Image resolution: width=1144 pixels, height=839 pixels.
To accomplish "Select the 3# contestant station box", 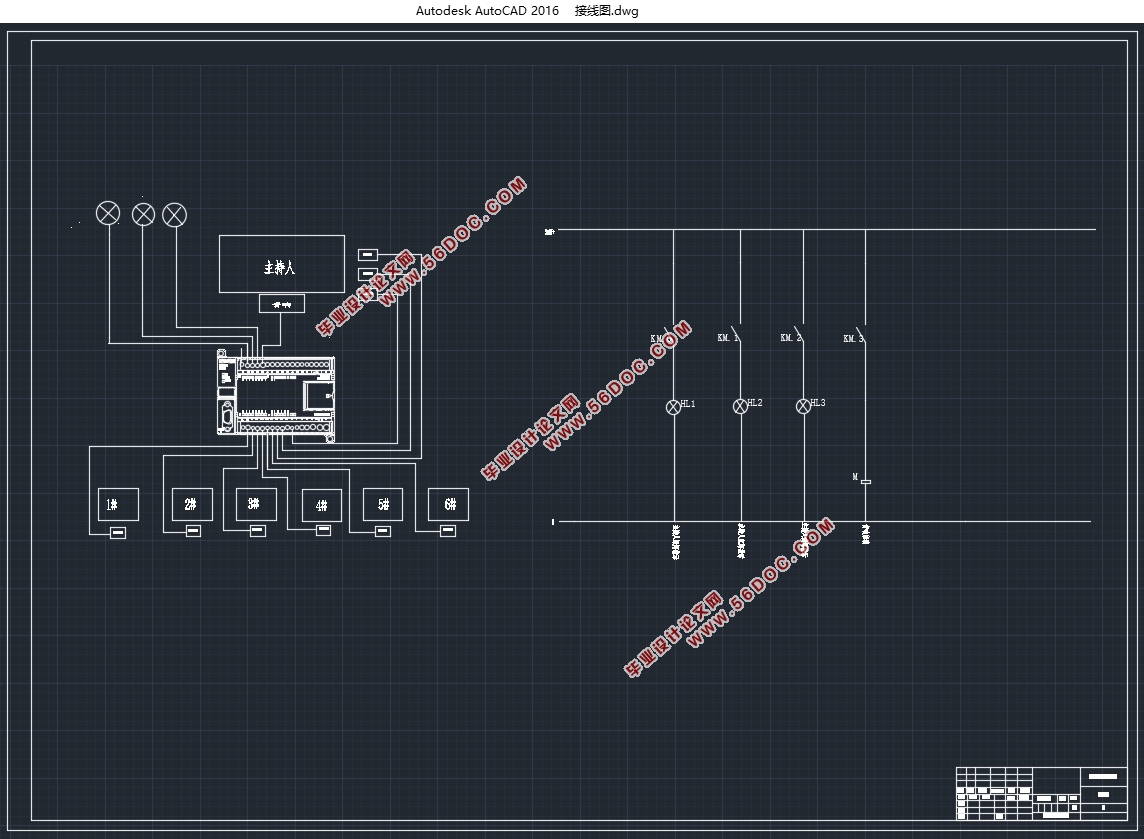I will (x=255, y=504).
